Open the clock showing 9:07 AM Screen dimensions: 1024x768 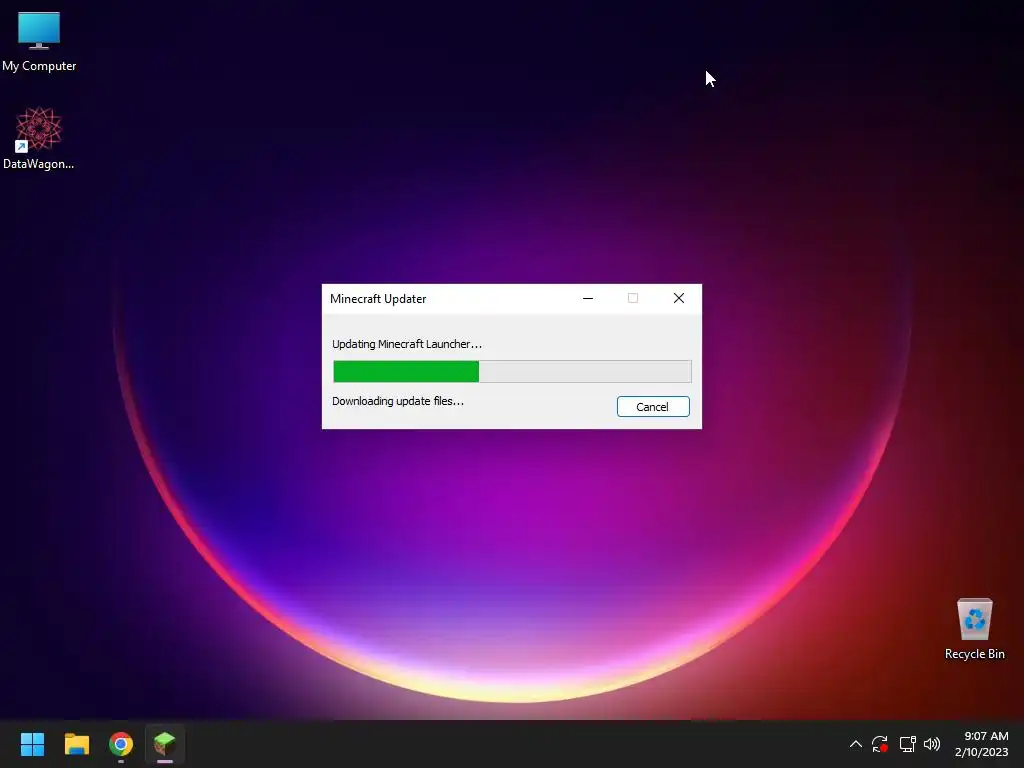pos(982,744)
